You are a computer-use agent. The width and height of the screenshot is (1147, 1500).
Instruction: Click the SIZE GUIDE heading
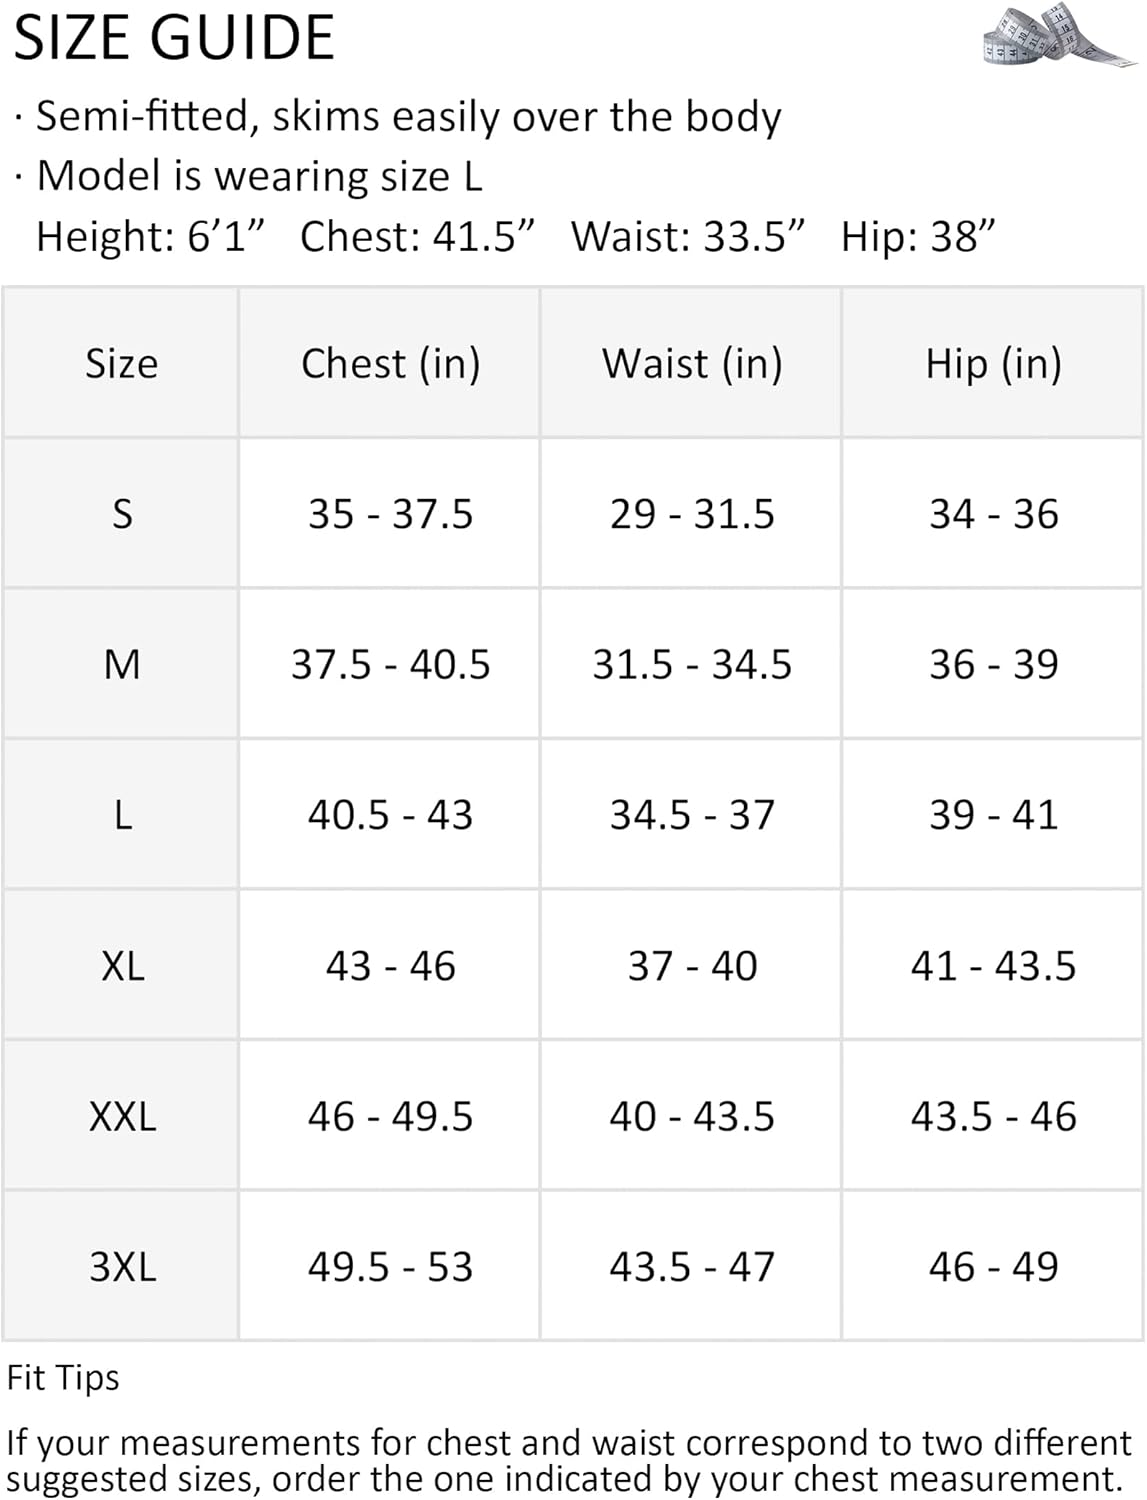tap(174, 38)
